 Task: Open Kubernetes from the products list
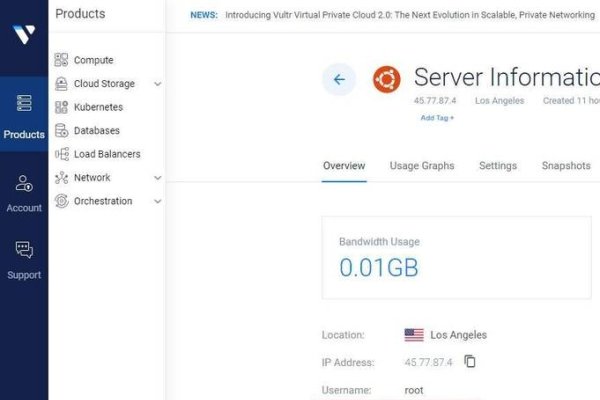tap(98, 107)
